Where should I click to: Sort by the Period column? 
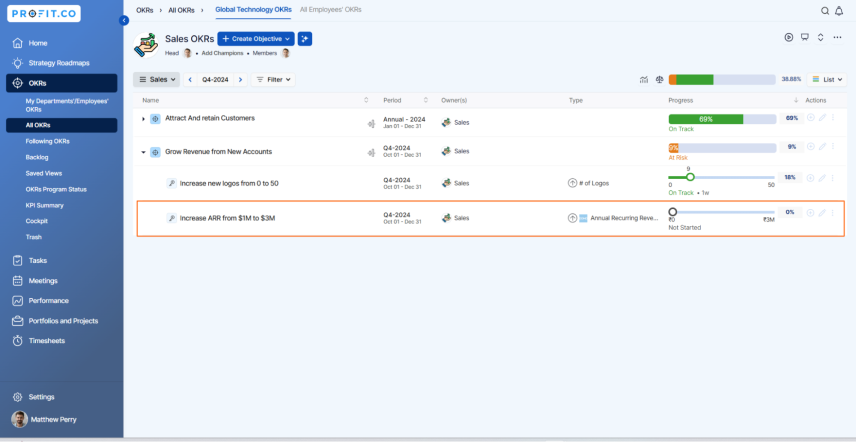pos(426,100)
